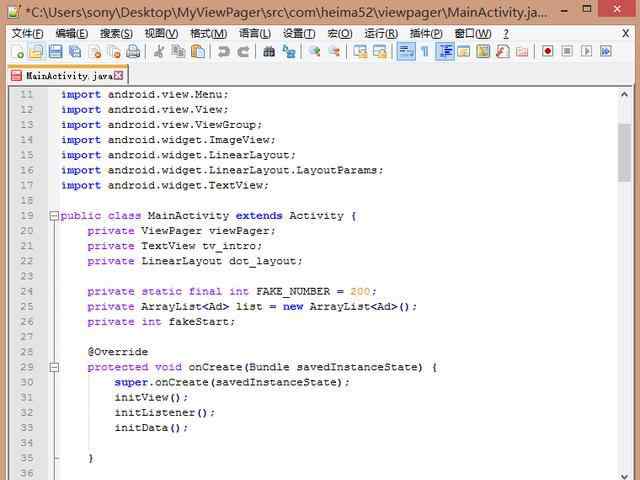Image resolution: width=640 pixels, height=480 pixels.
Task: Collapse the MainActivity class fold at line 19
Action: (54, 216)
